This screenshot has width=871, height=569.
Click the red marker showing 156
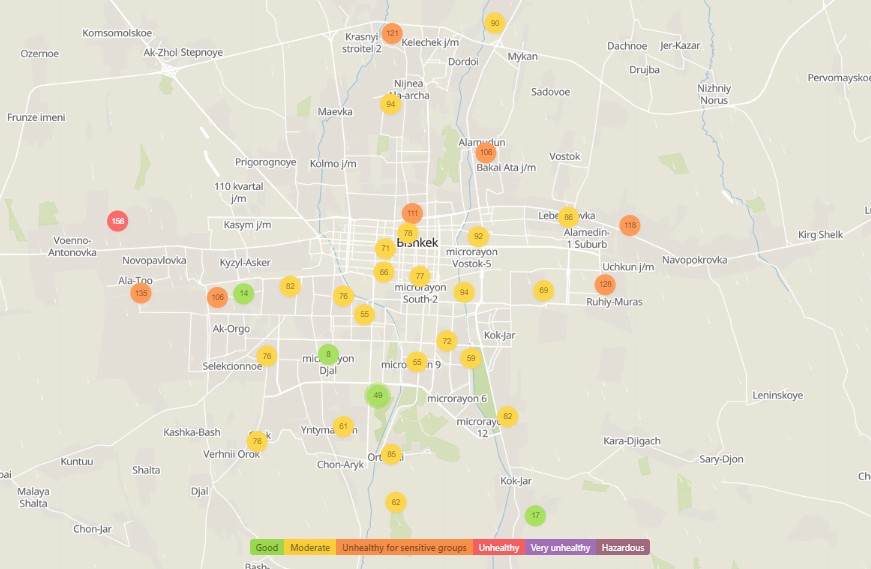tap(118, 221)
